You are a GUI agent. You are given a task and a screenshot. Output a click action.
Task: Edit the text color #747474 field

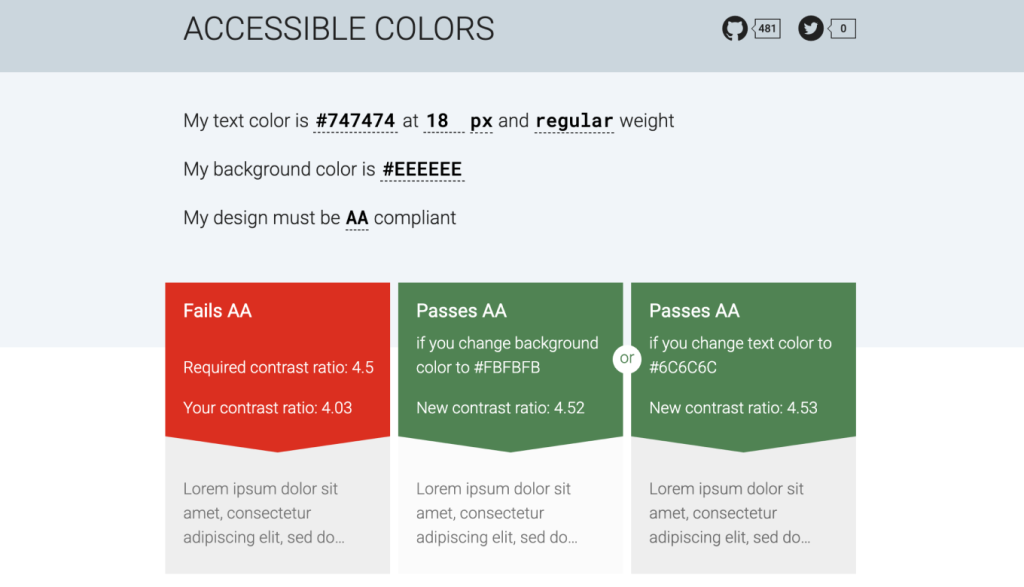(x=355, y=121)
